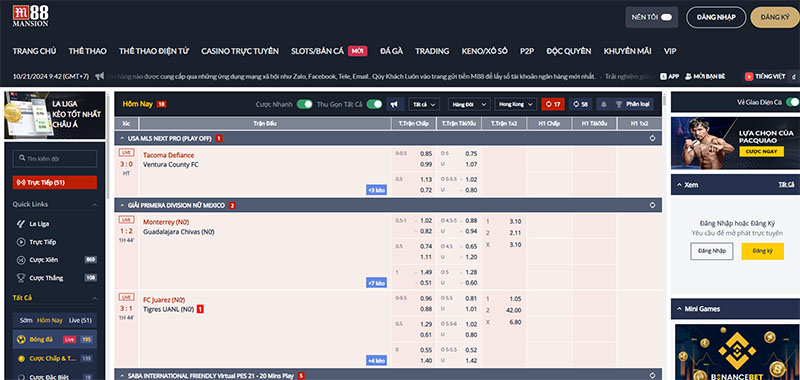This screenshot has height=380, width=800.
Task: Click the Cược Thắng trophy icon
Action: [x=21, y=278]
